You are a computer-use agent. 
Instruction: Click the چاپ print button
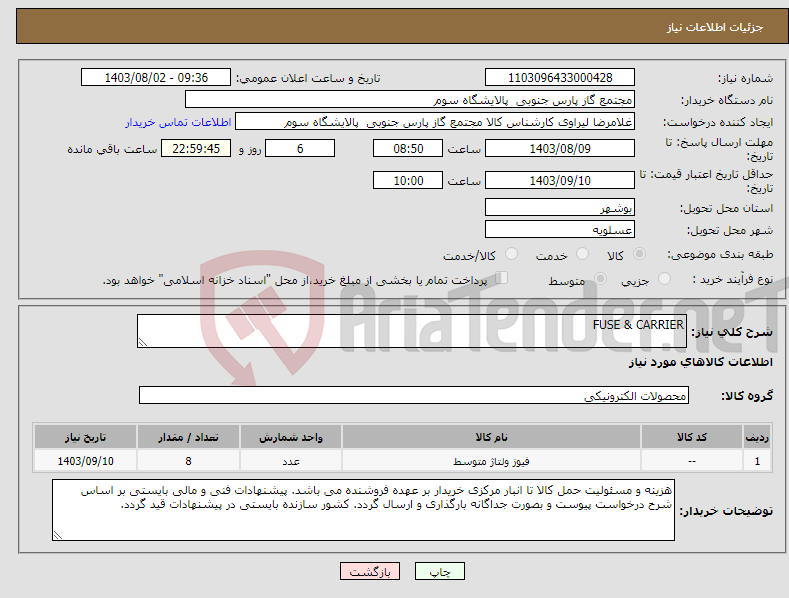pyautogui.click(x=440, y=571)
